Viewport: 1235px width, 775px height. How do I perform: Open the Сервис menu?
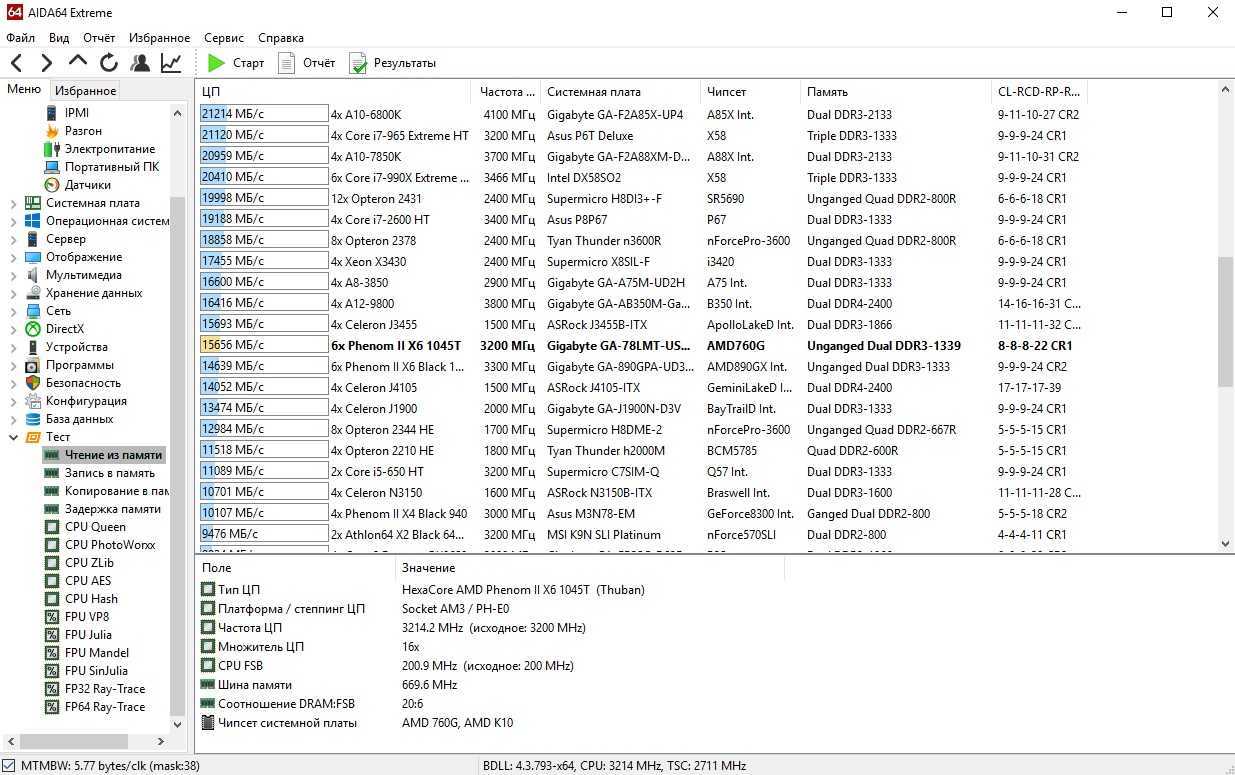[223, 38]
